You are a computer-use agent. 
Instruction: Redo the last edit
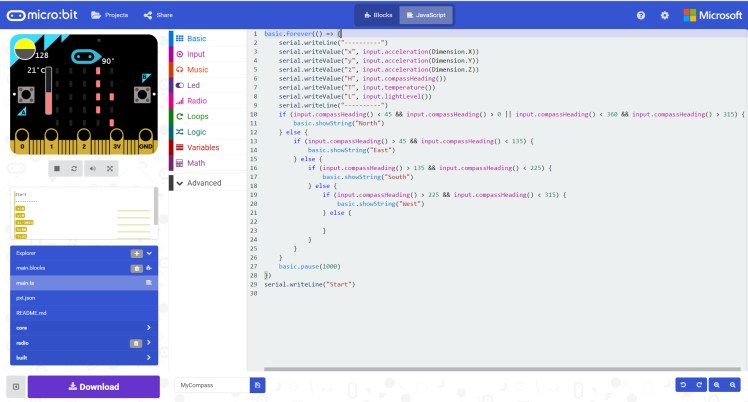point(699,385)
